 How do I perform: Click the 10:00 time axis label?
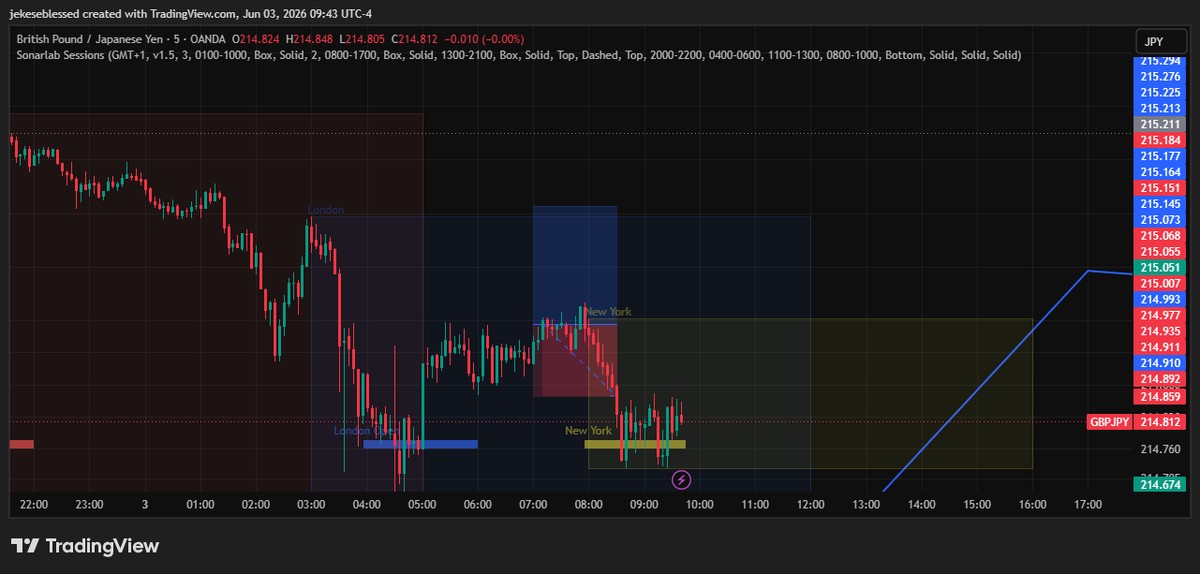pos(699,505)
